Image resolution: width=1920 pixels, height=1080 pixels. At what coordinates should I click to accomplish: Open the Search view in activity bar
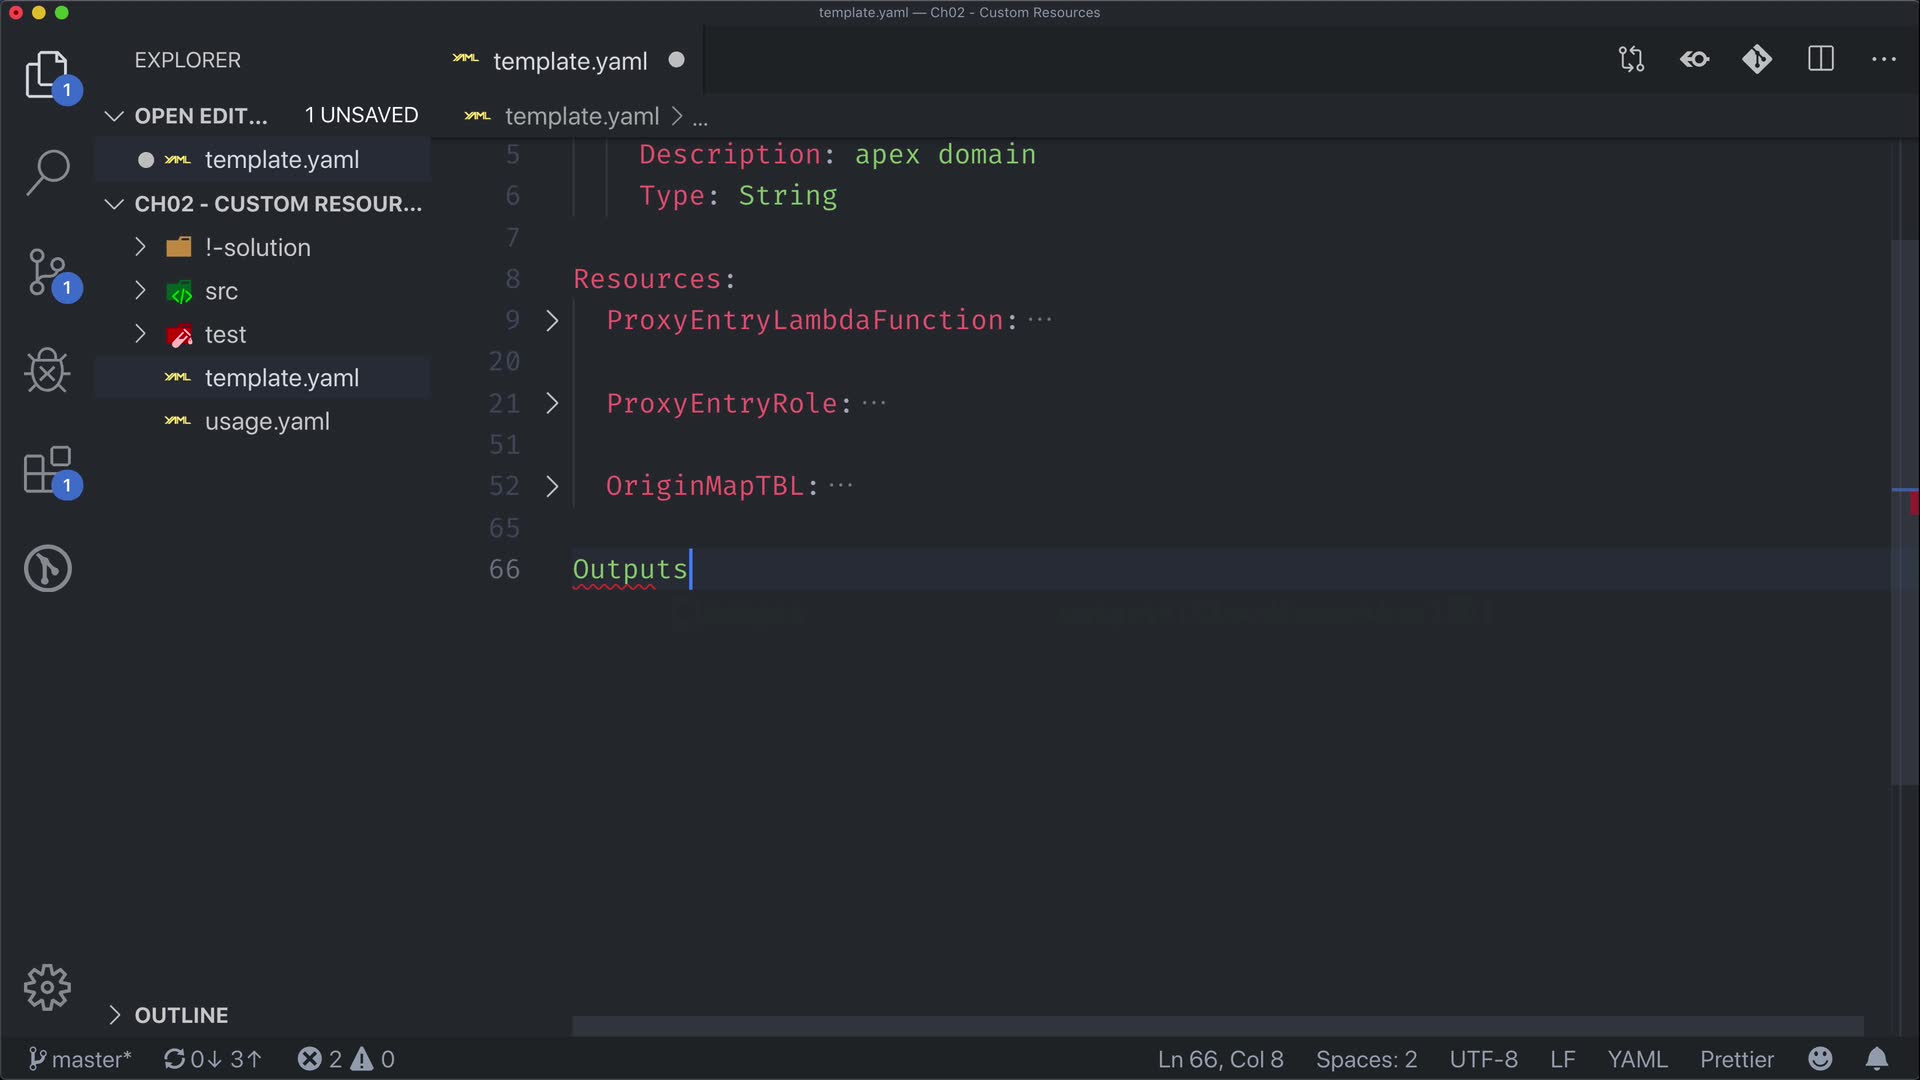pos(47,172)
